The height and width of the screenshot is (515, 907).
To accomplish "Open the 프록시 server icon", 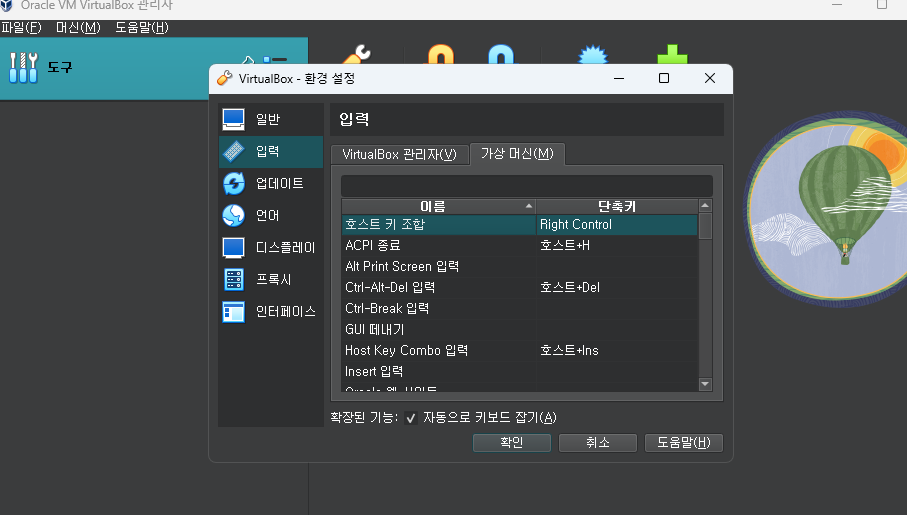I will pos(234,279).
